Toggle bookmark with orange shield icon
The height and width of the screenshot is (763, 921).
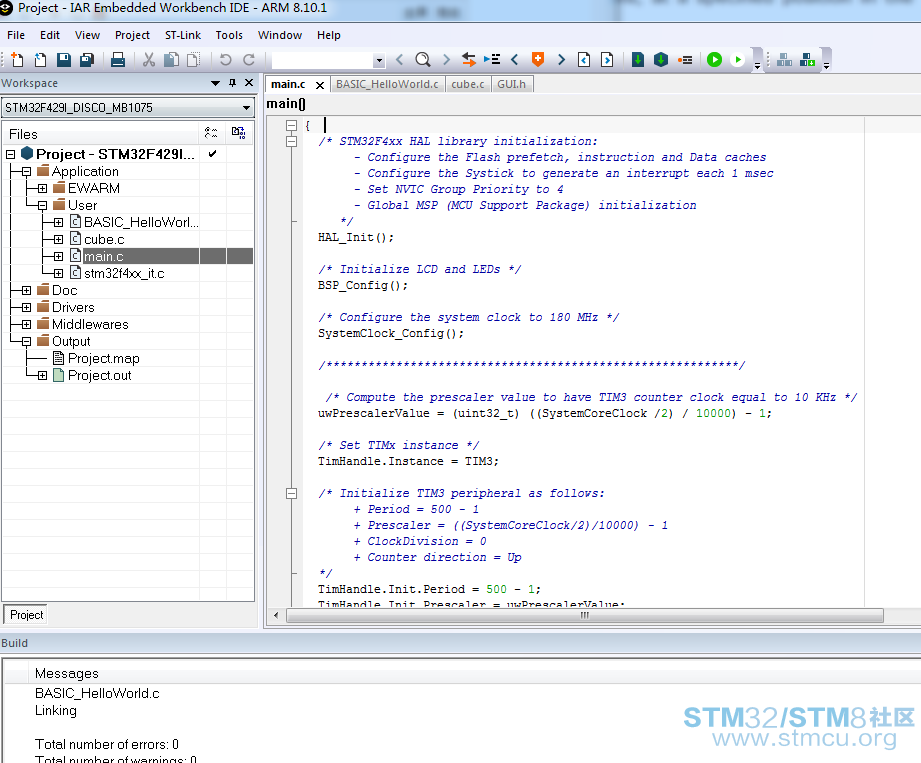537,60
